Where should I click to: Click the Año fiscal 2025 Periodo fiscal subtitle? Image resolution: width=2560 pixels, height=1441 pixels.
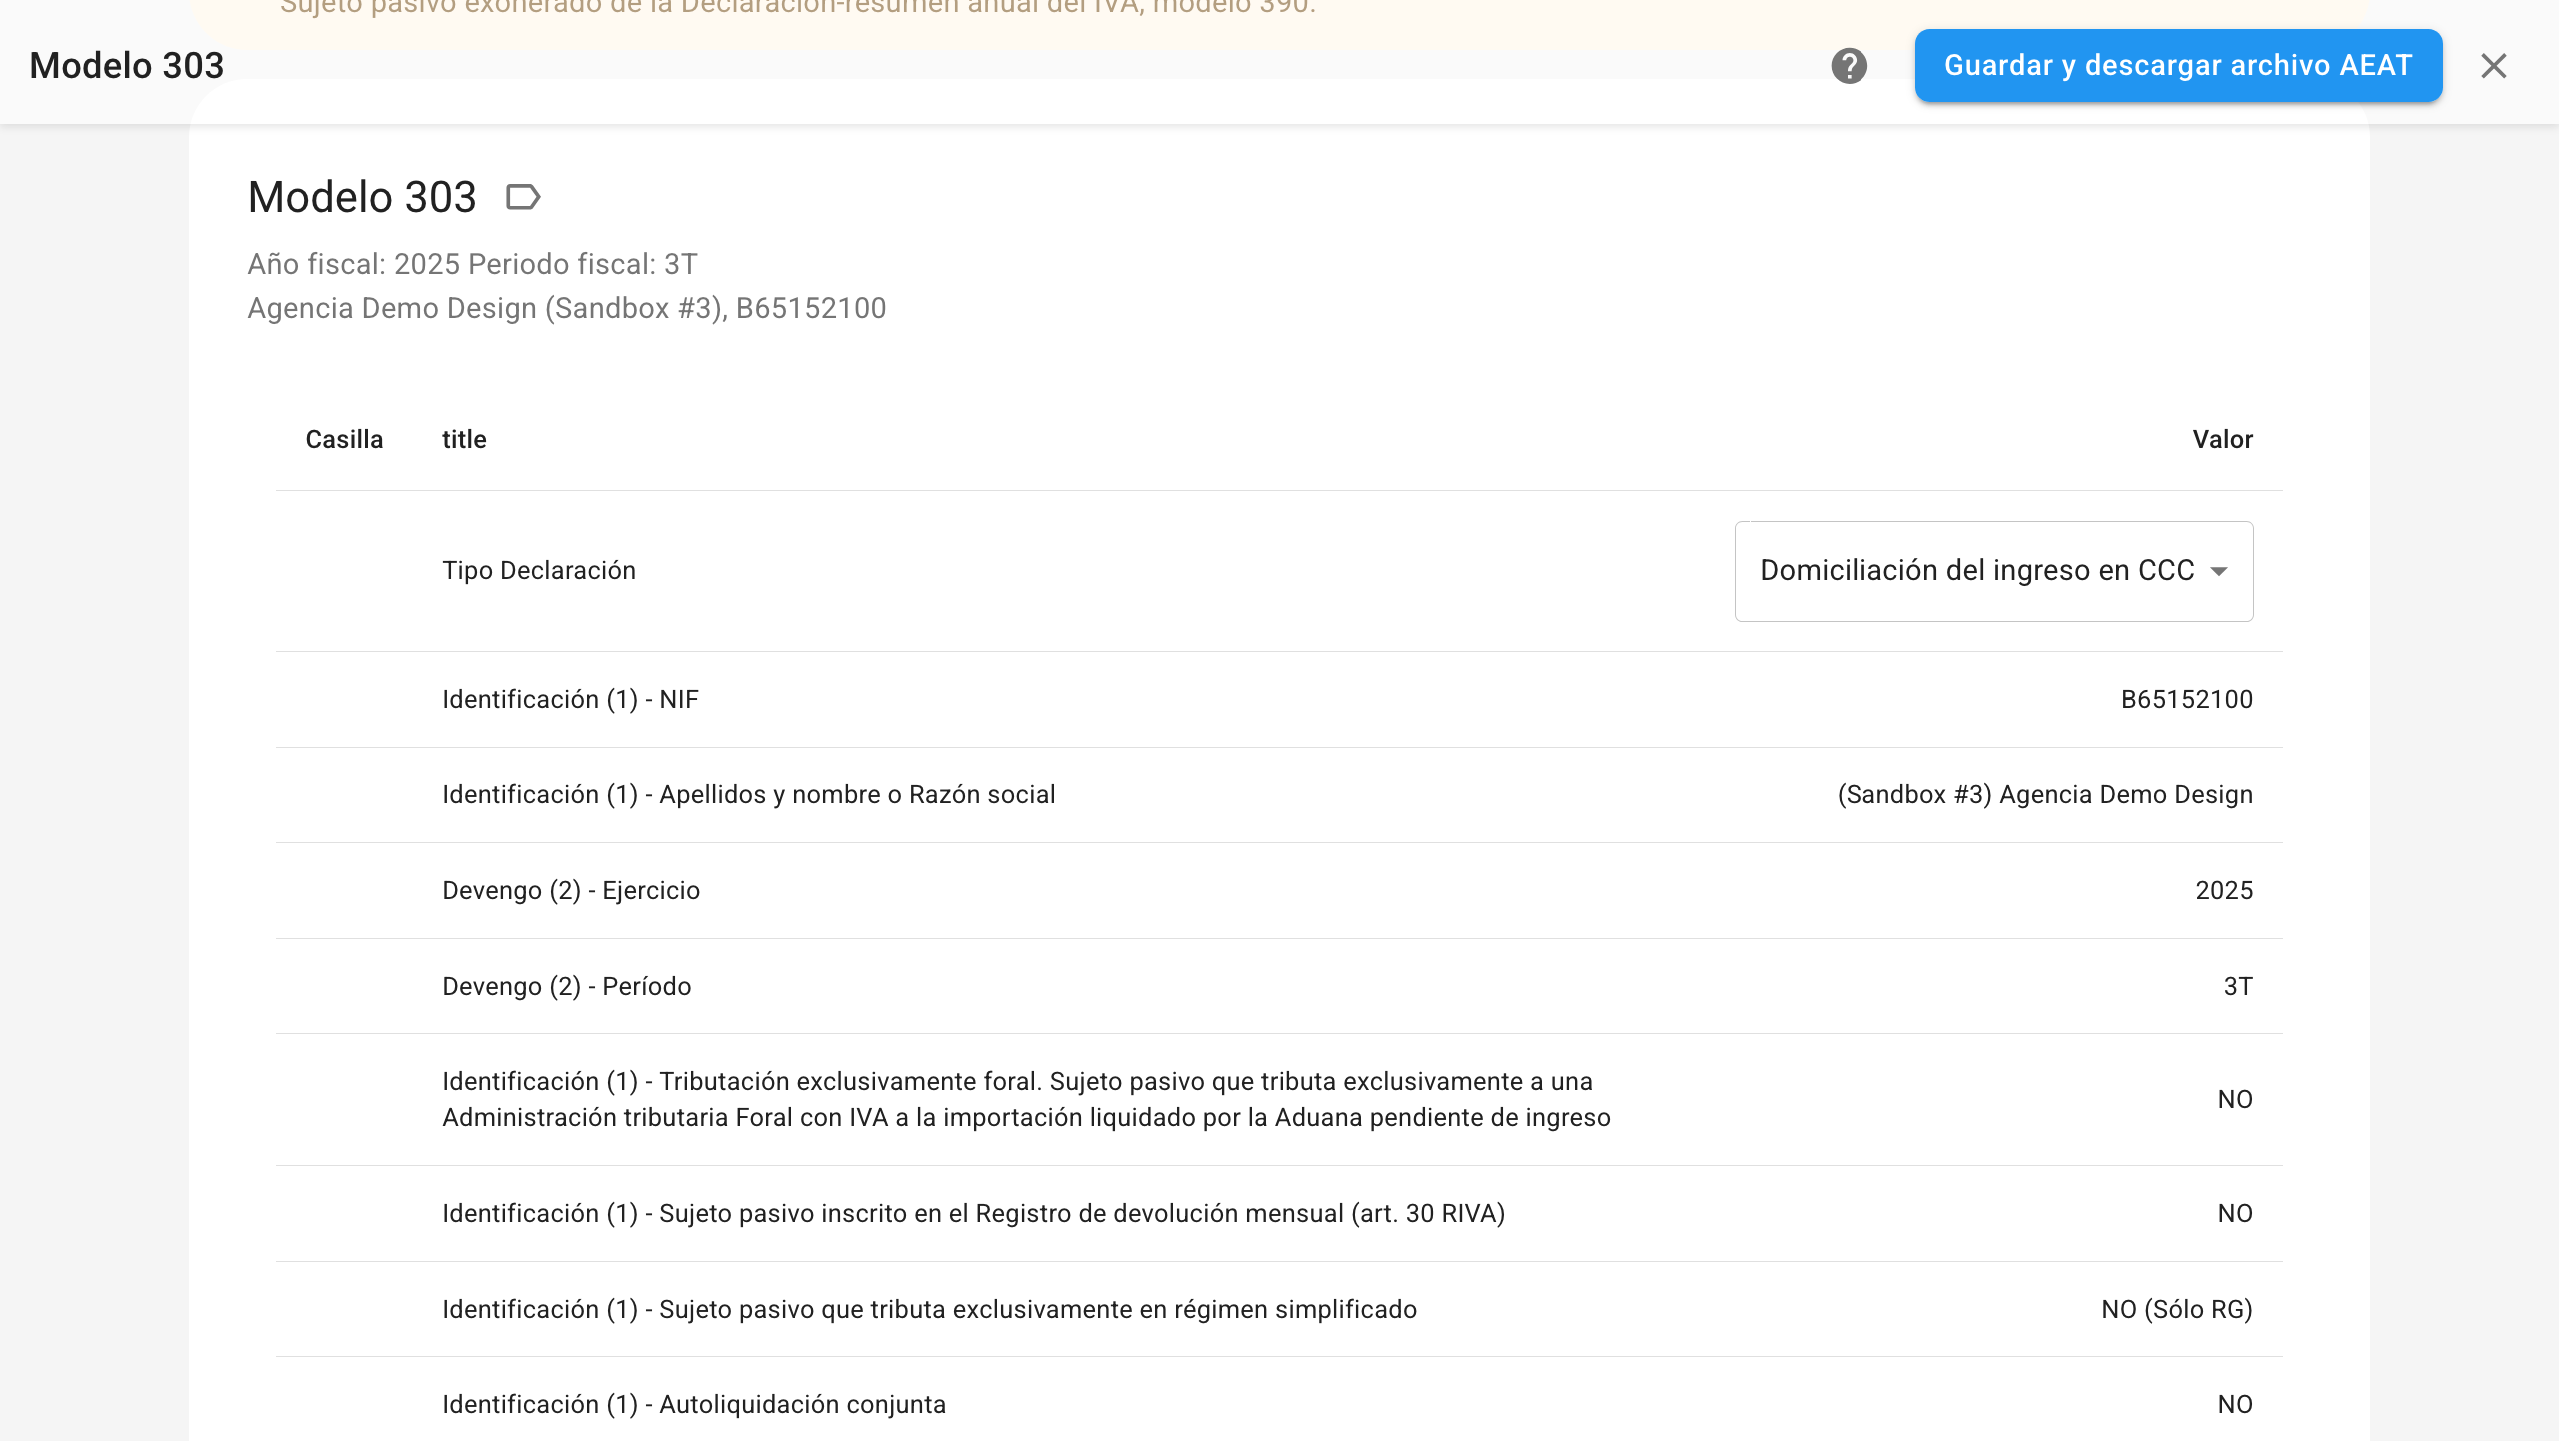click(x=472, y=264)
